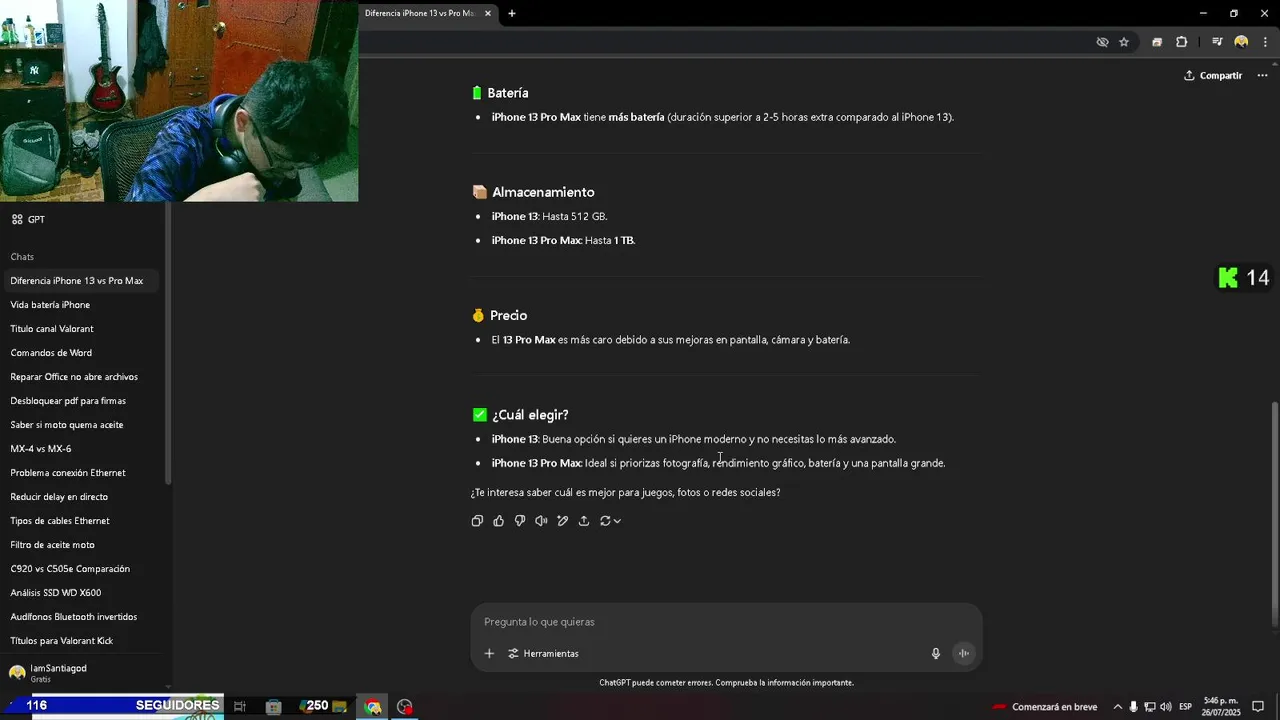
Task: Bookmark this page with star icon
Action: coord(1124,42)
